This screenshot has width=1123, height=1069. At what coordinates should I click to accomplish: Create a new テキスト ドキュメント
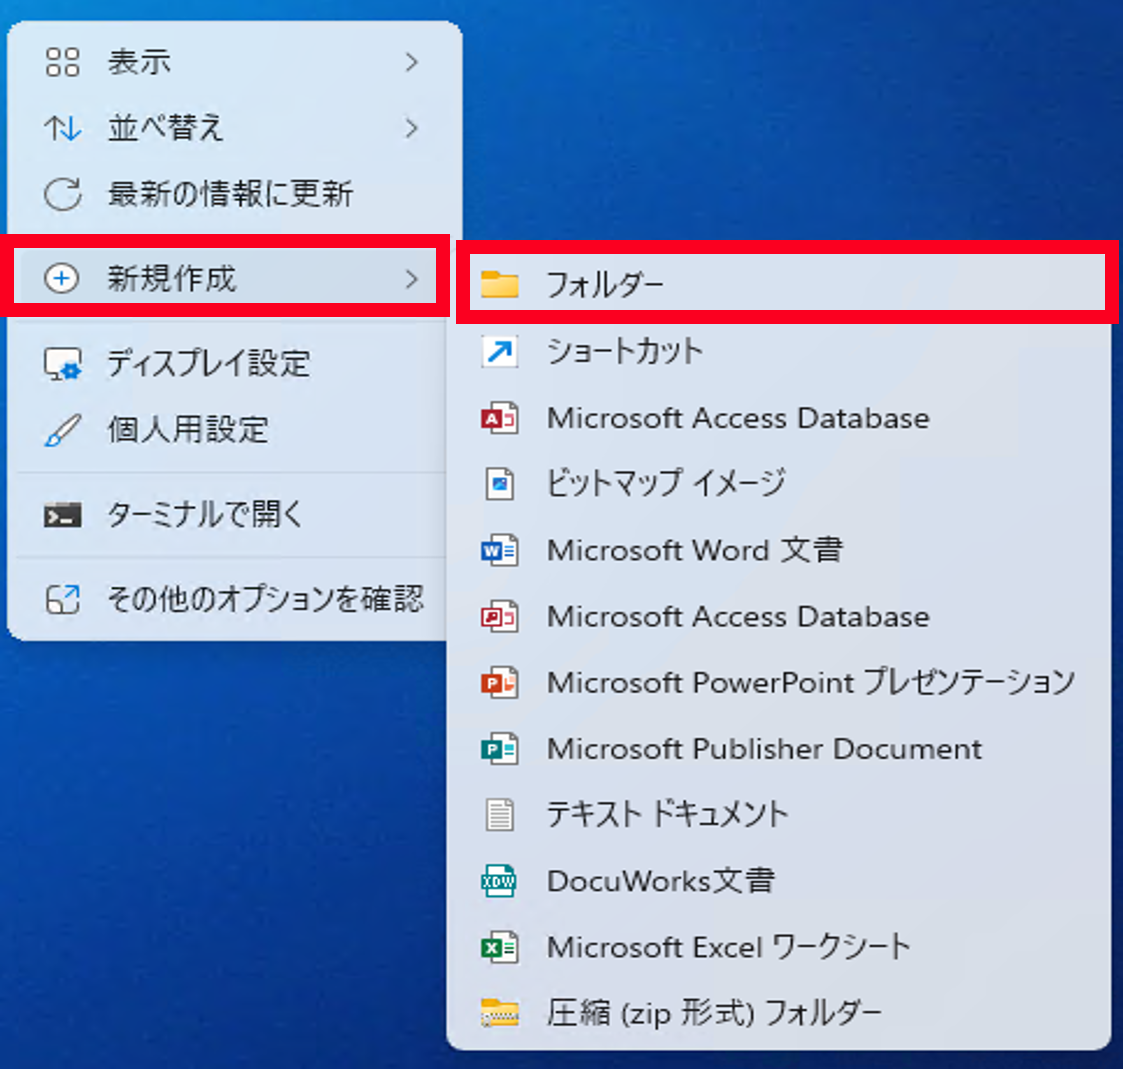pos(667,815)
